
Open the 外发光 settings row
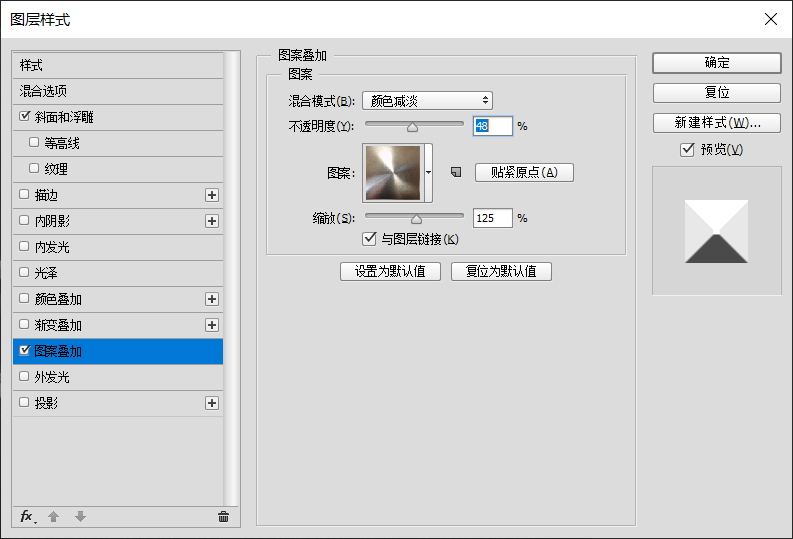[118, 377]
